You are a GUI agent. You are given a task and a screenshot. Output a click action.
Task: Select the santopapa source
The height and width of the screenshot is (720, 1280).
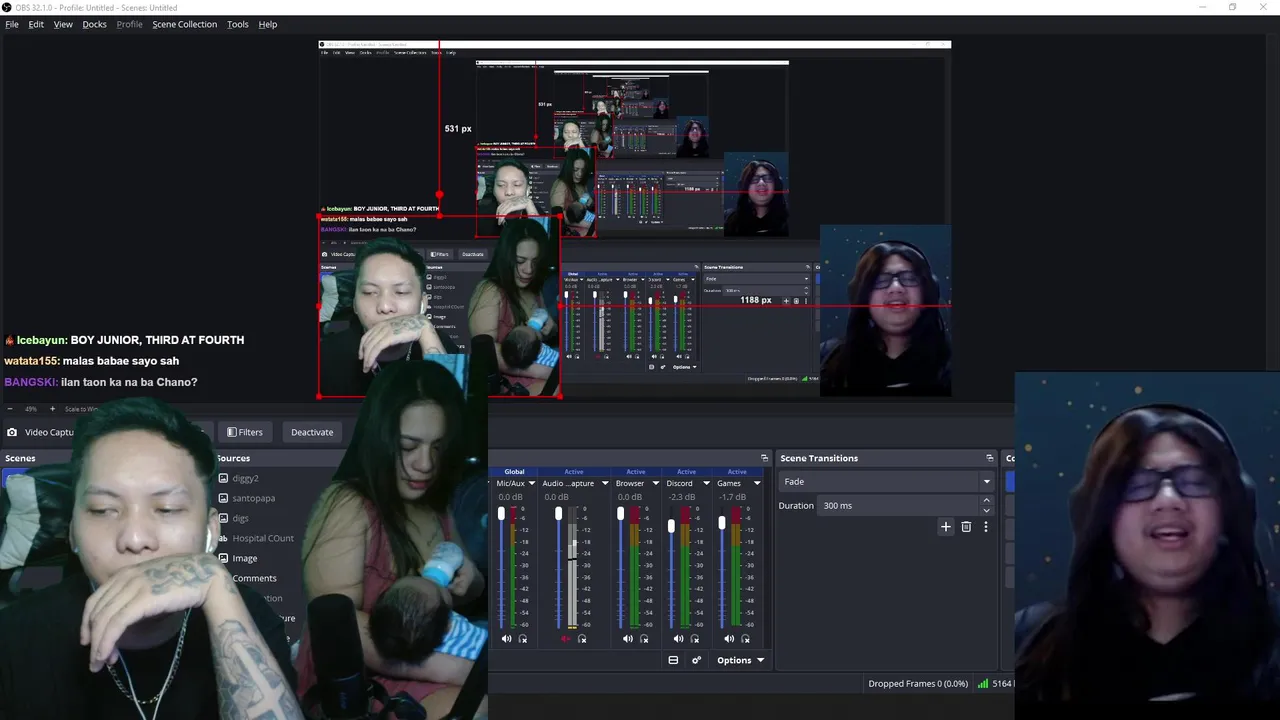253,498
